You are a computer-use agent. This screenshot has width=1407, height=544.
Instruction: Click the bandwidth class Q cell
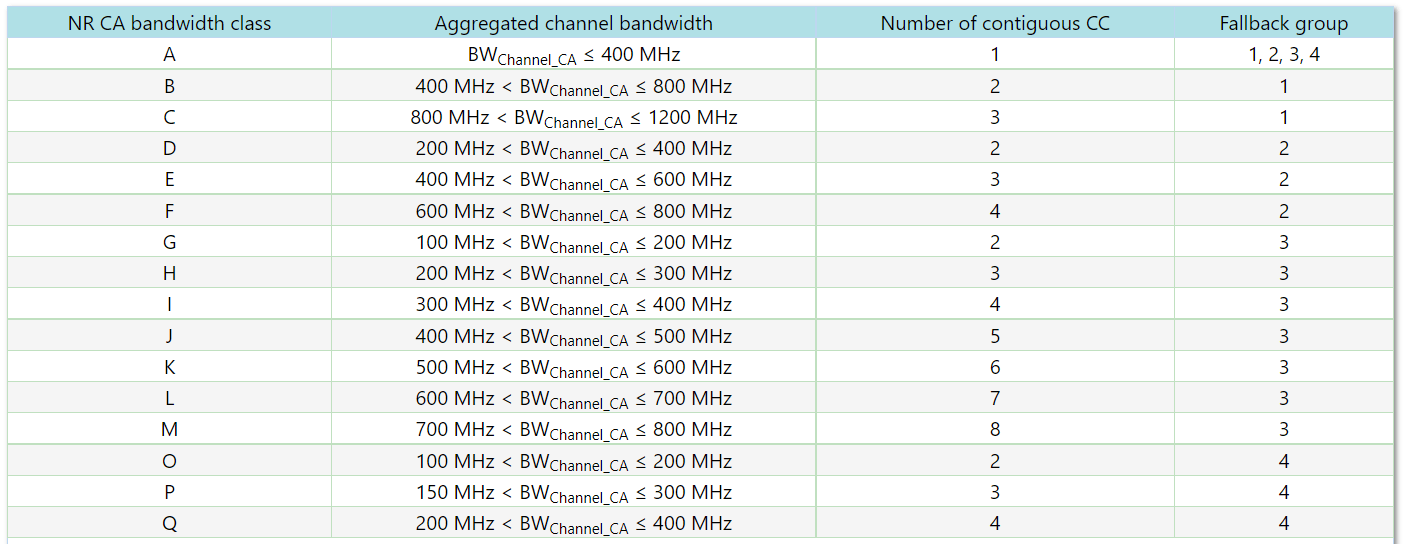[x=169, y=523]
